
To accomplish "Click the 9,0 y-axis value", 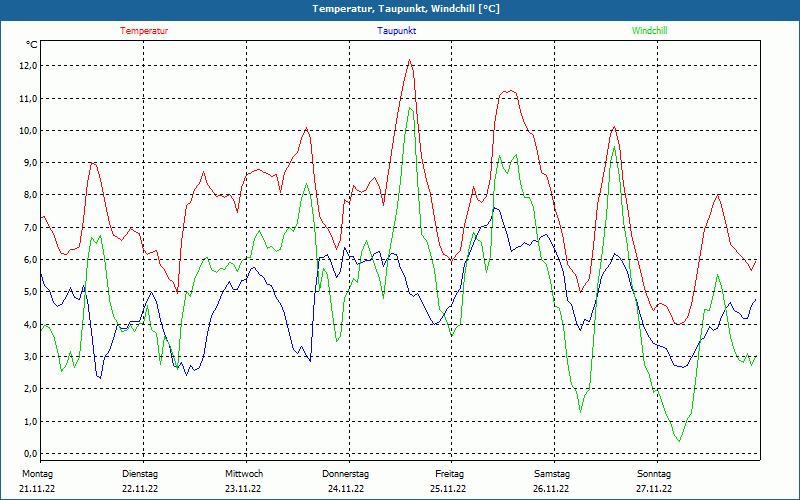I will click(x=30, y=163).
